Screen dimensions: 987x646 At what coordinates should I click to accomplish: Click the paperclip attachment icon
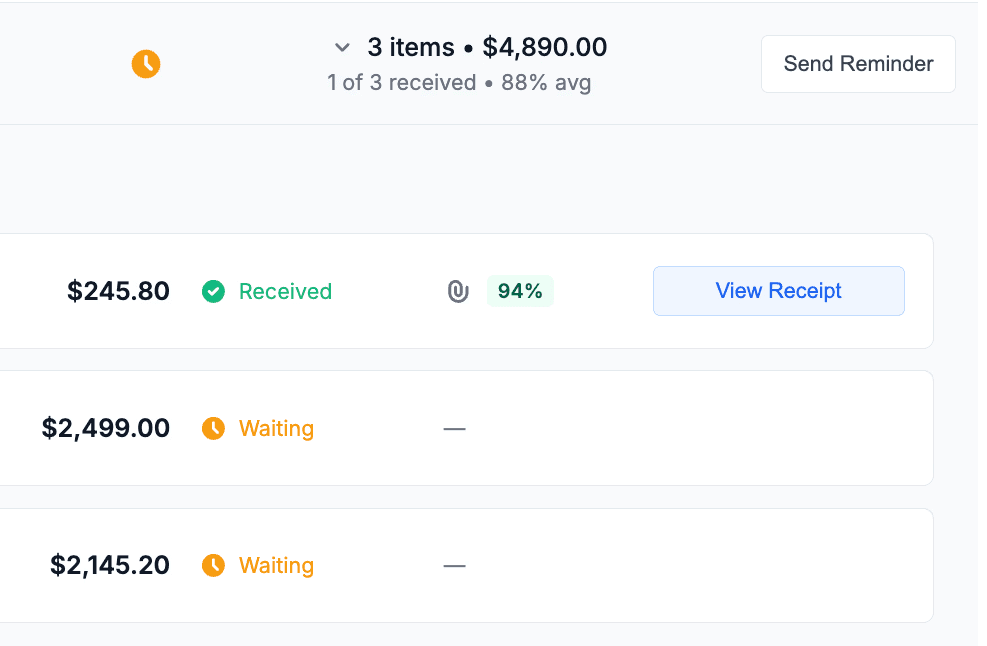point(458,292)
